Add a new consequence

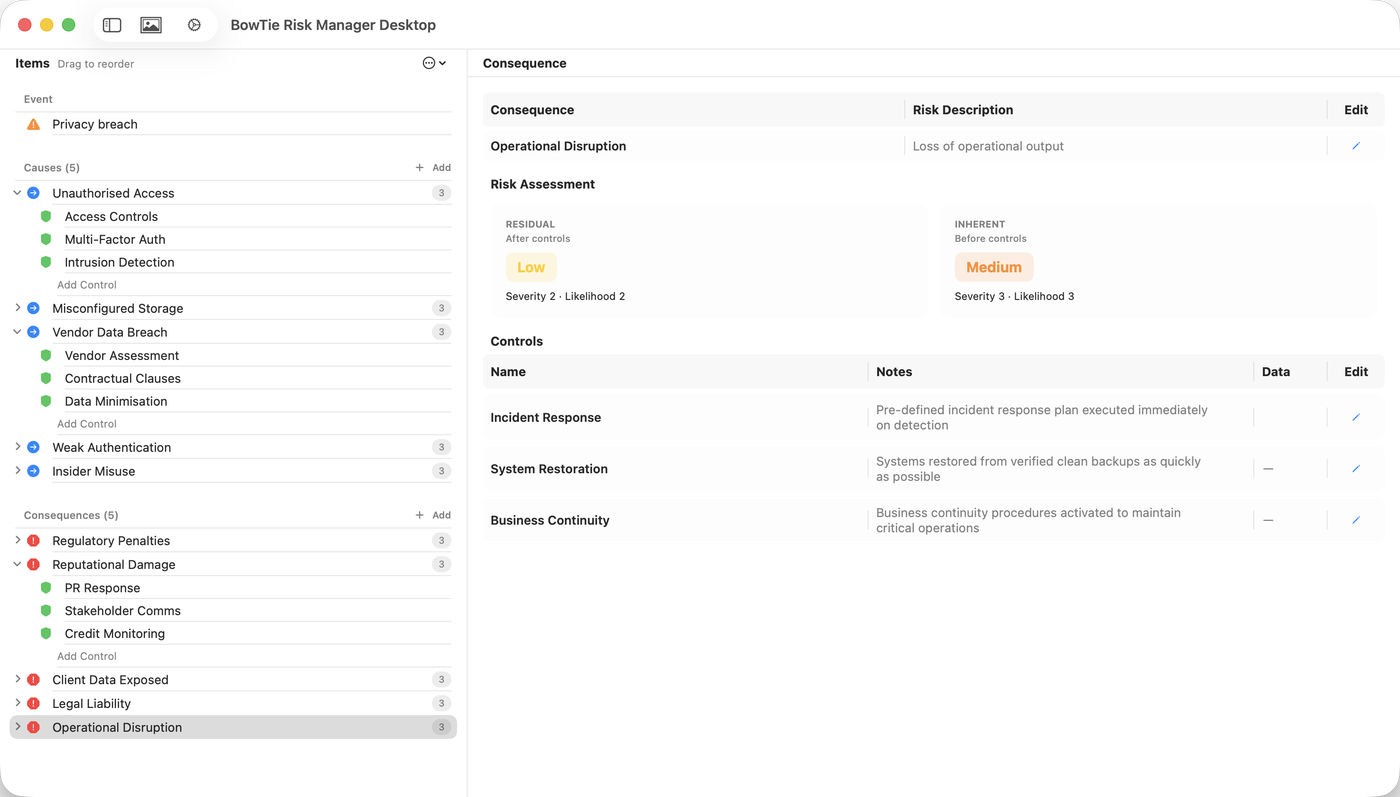(x=433, y=515)
